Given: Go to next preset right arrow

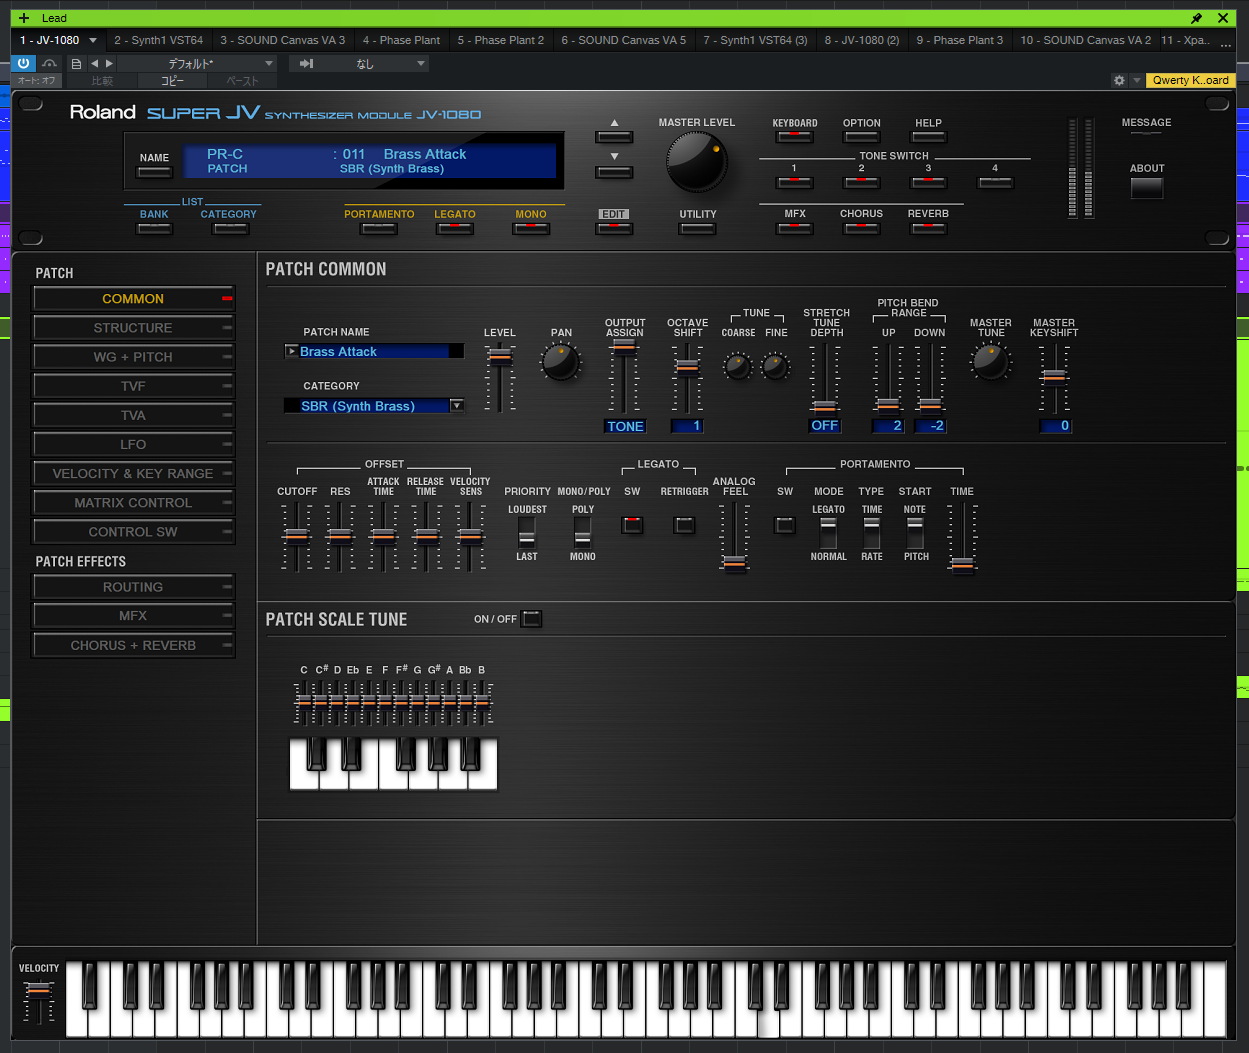Looking at the screenshot, I should coord(109,63).
